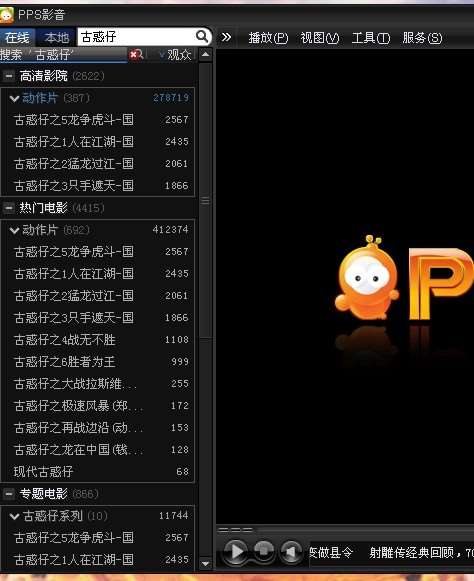
Task: Collapse the 热门电影 section
Action: click(x=9, y=208)
